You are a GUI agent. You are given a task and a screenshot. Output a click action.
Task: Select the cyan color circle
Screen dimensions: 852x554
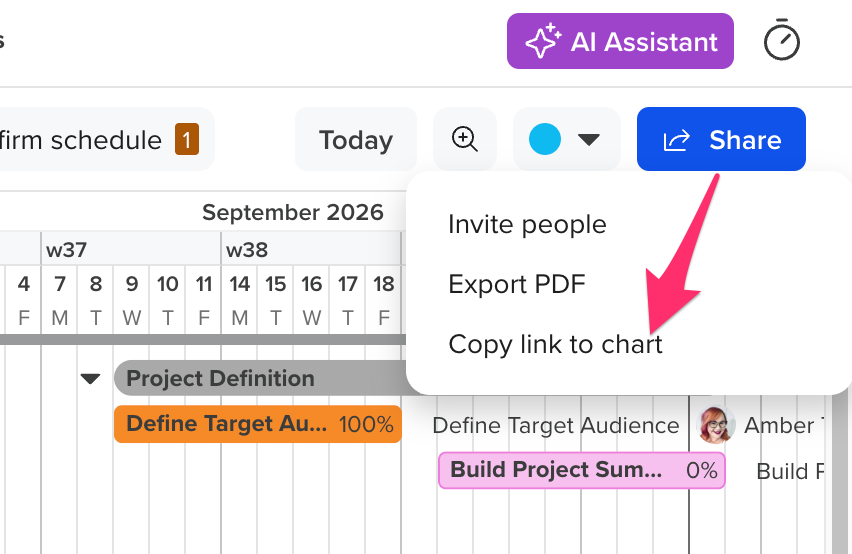click(x=544, y=139)
